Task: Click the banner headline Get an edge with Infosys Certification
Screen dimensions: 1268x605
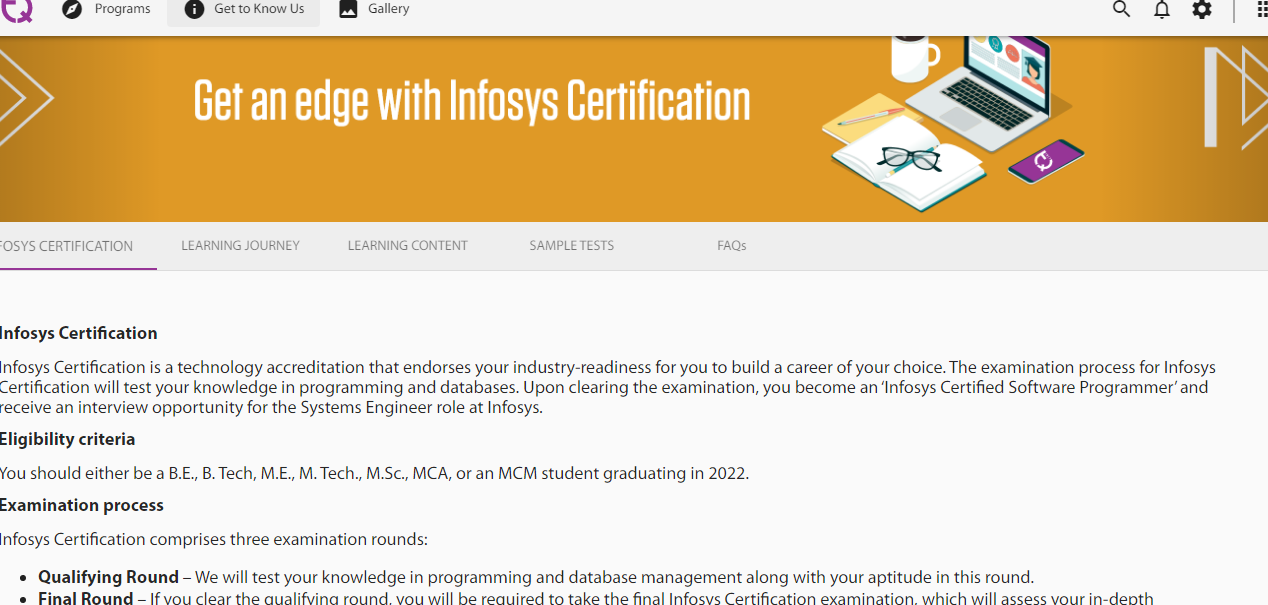Action: pos(472,100)
